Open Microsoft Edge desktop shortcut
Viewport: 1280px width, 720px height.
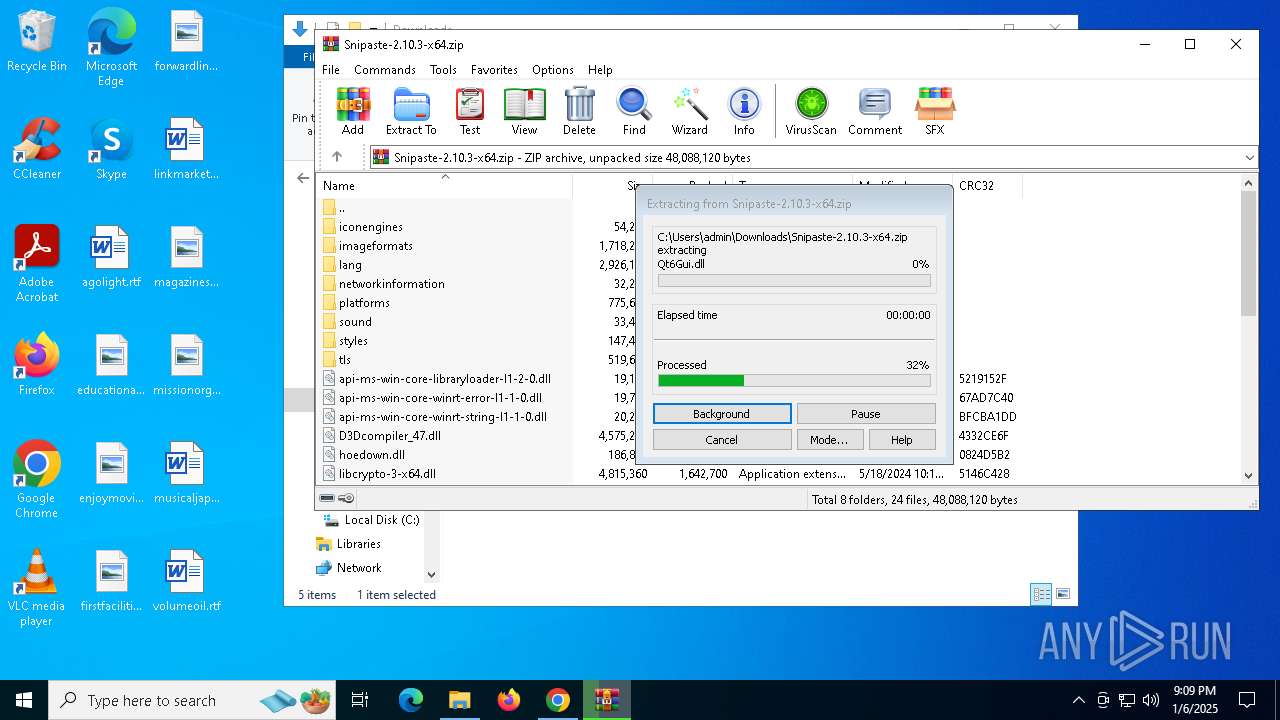tap(111, 48)
